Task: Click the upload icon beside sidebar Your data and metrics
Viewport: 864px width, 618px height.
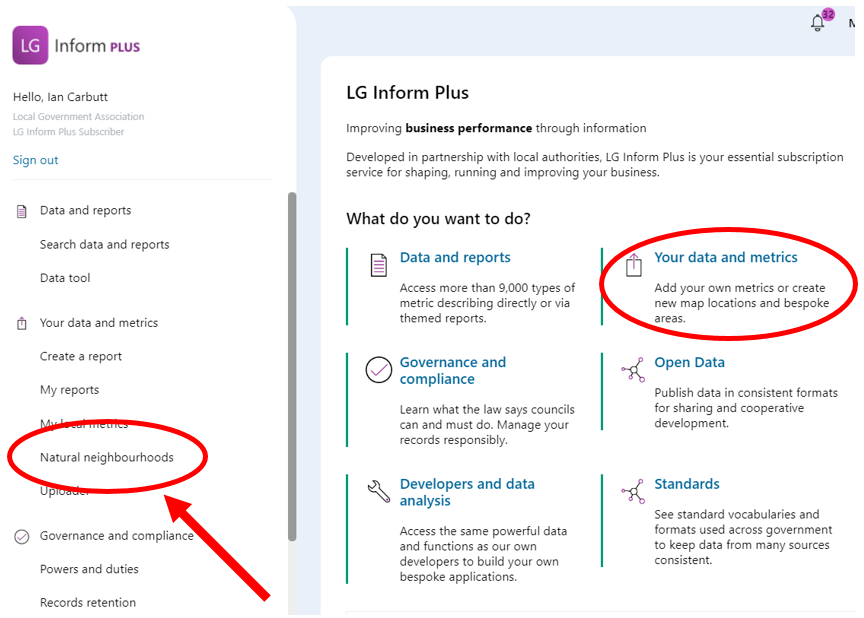Action: (21, 323)
